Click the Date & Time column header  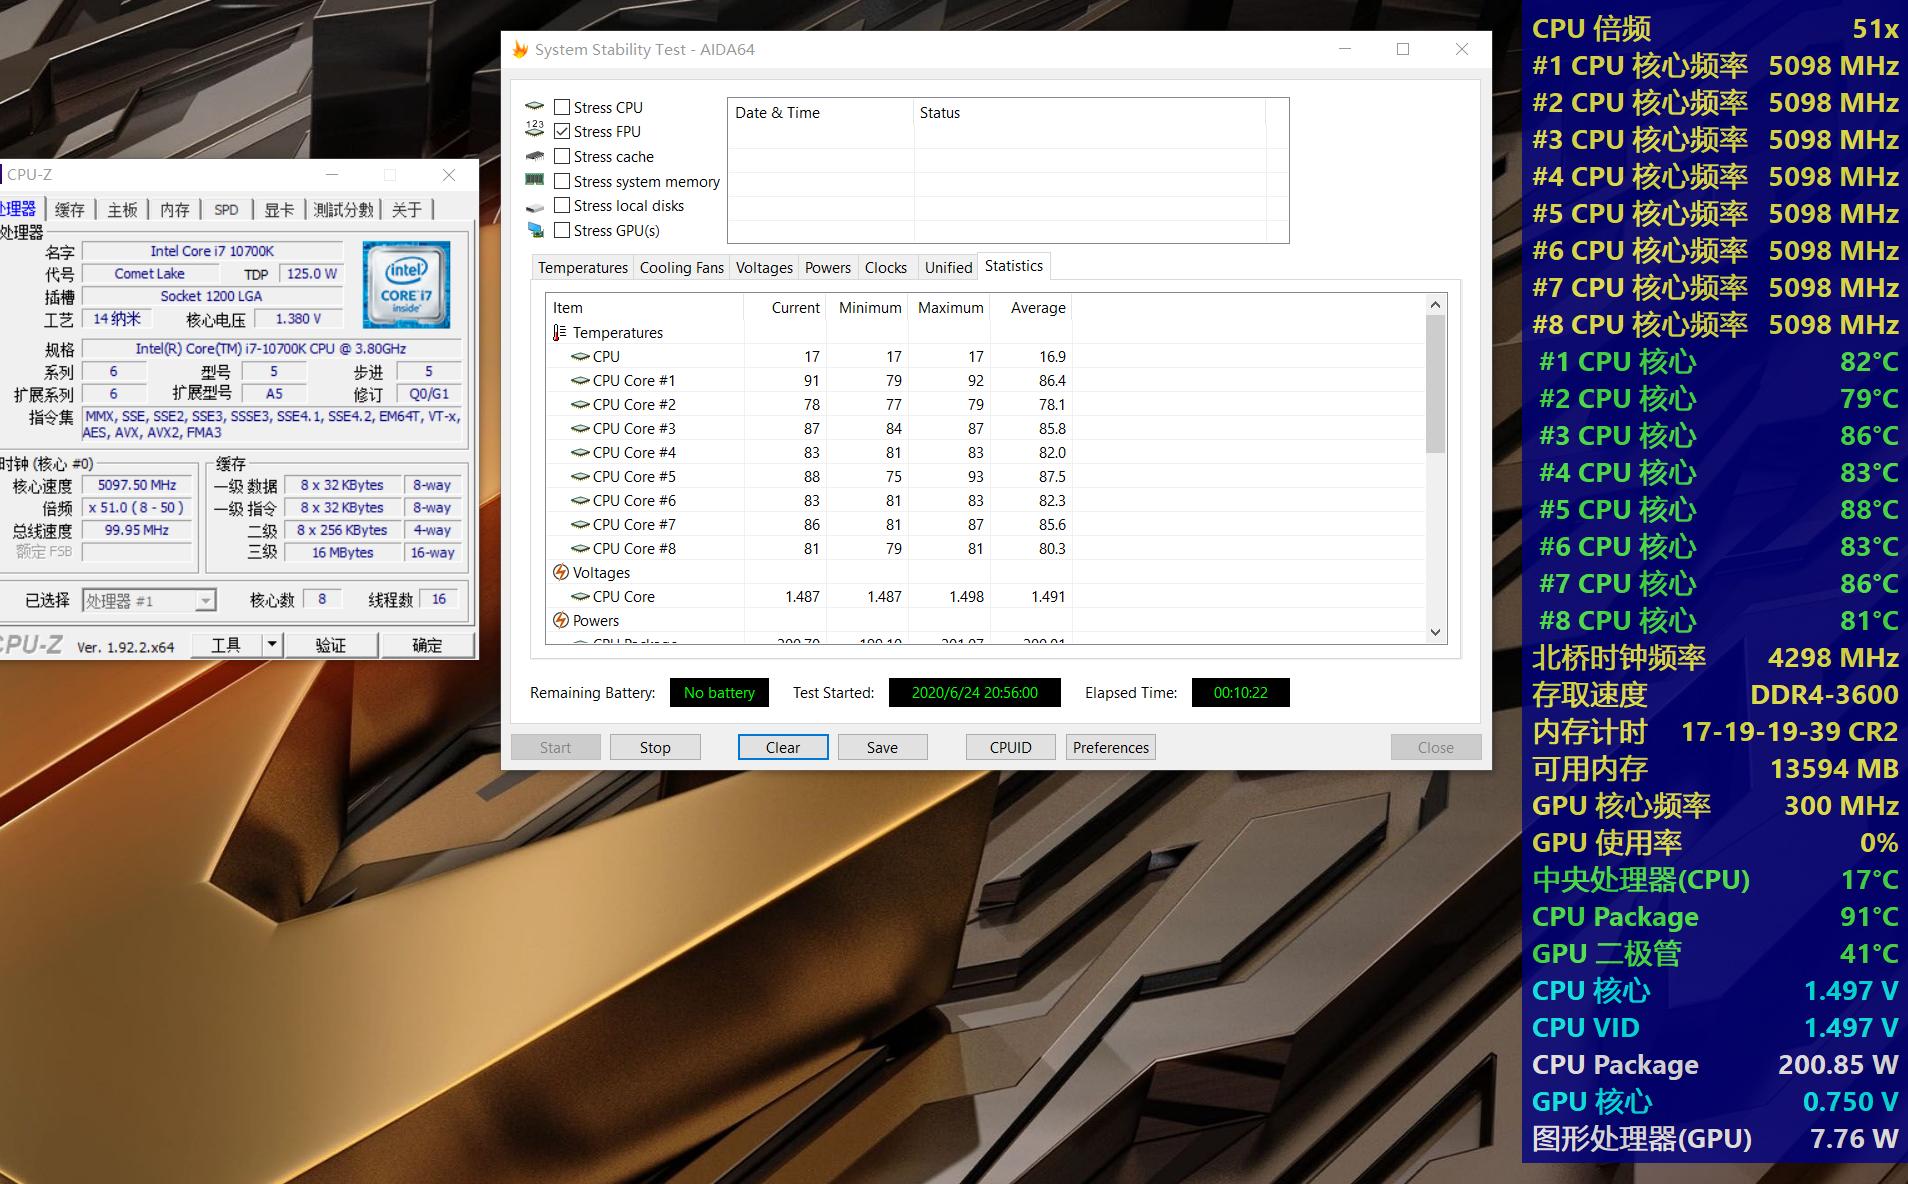[821, 113]
